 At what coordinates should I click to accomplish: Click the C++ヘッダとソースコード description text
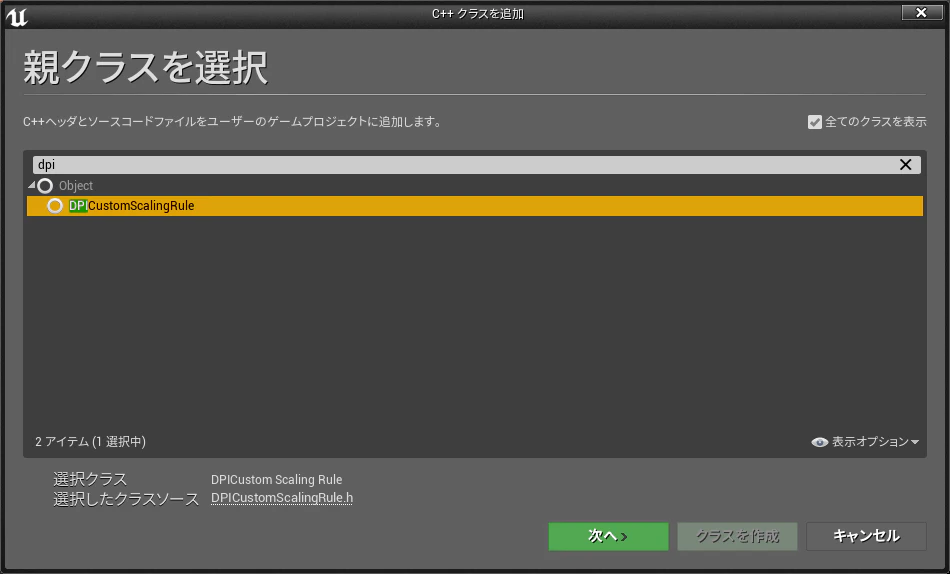pyautogui.click(x=233, y=122)
